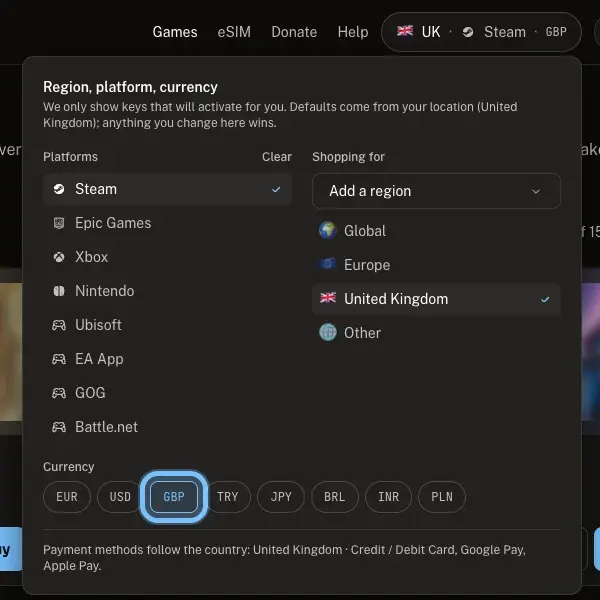Click the United Kingdom flag icon in region list

point(328,298)
